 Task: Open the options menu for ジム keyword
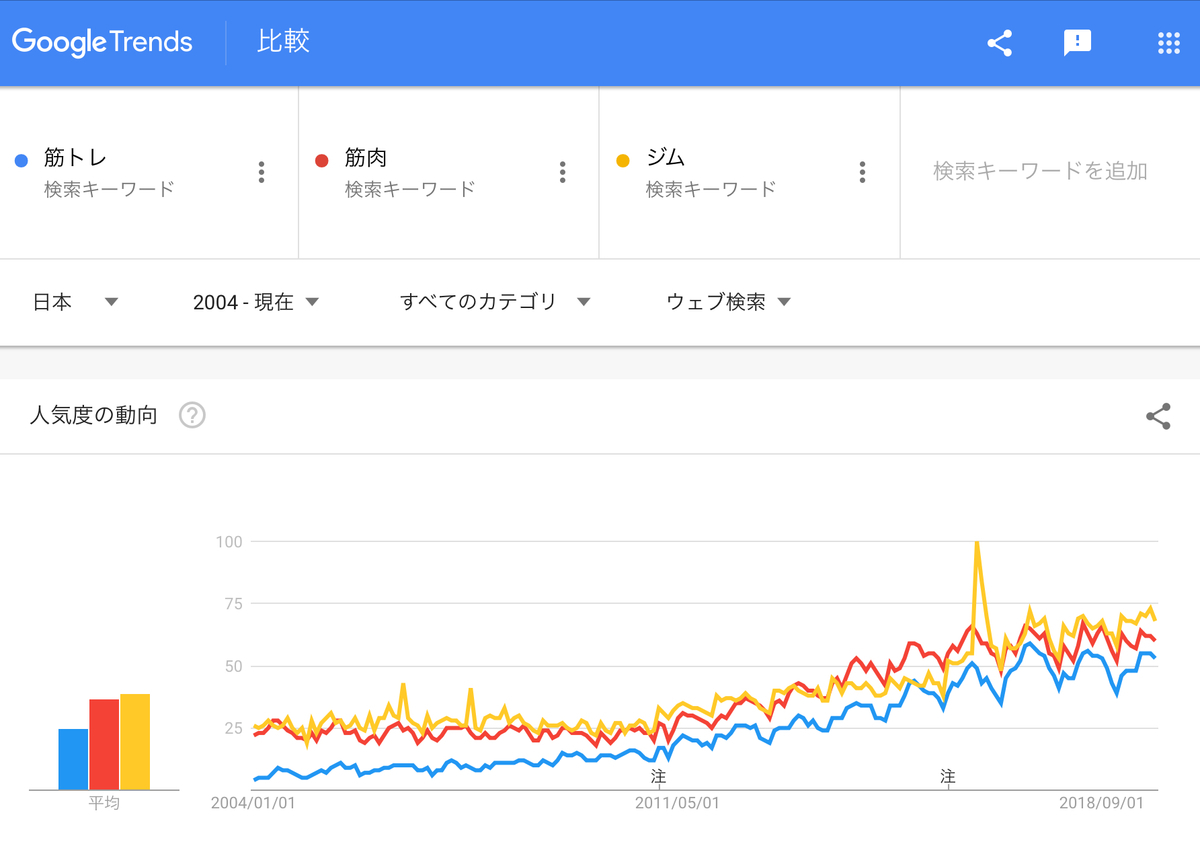point(862,172)
